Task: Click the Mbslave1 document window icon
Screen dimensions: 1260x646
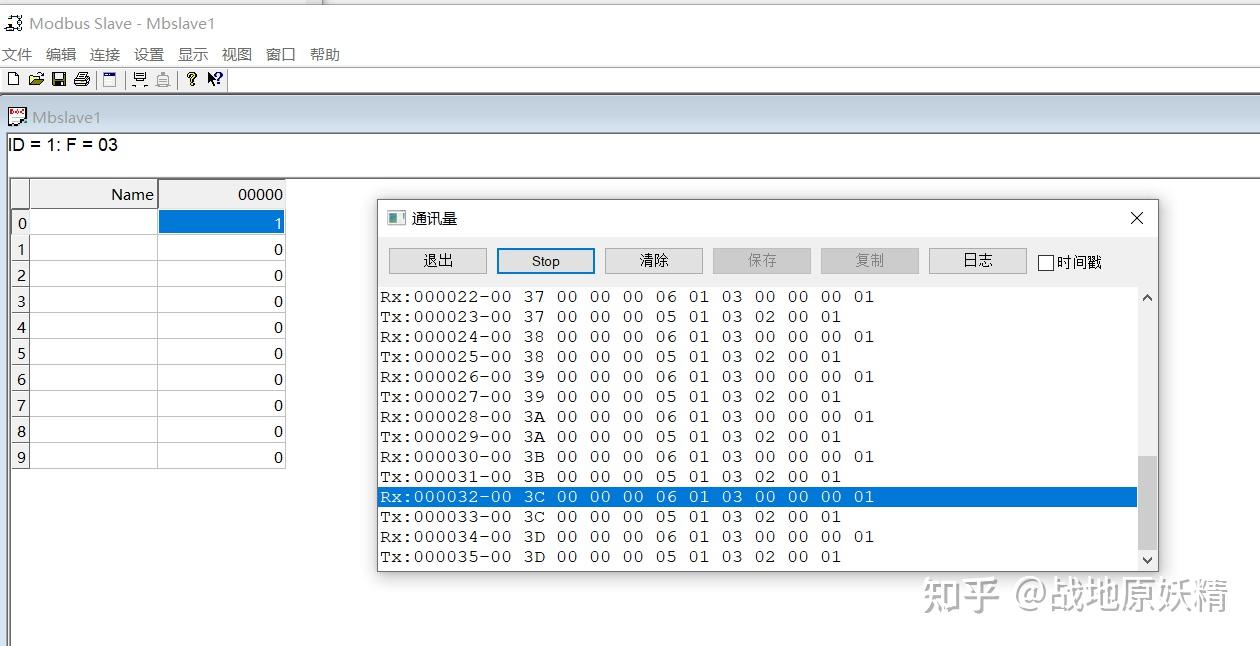Action: [17, 117]
